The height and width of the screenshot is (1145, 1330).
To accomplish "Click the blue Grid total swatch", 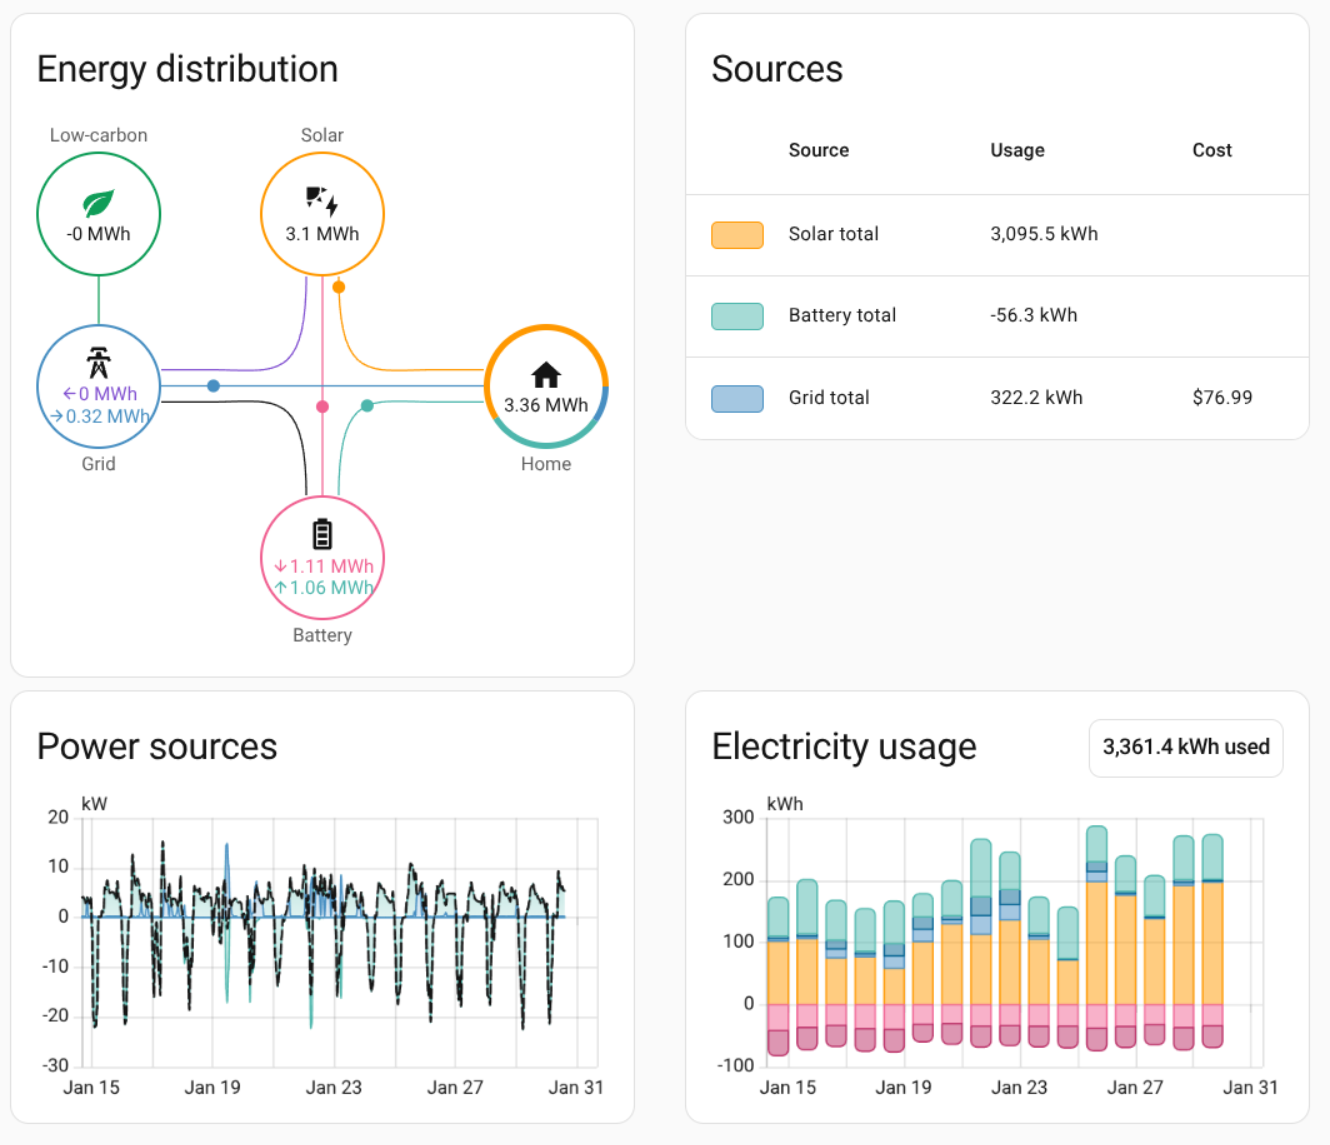I will 737,398.
